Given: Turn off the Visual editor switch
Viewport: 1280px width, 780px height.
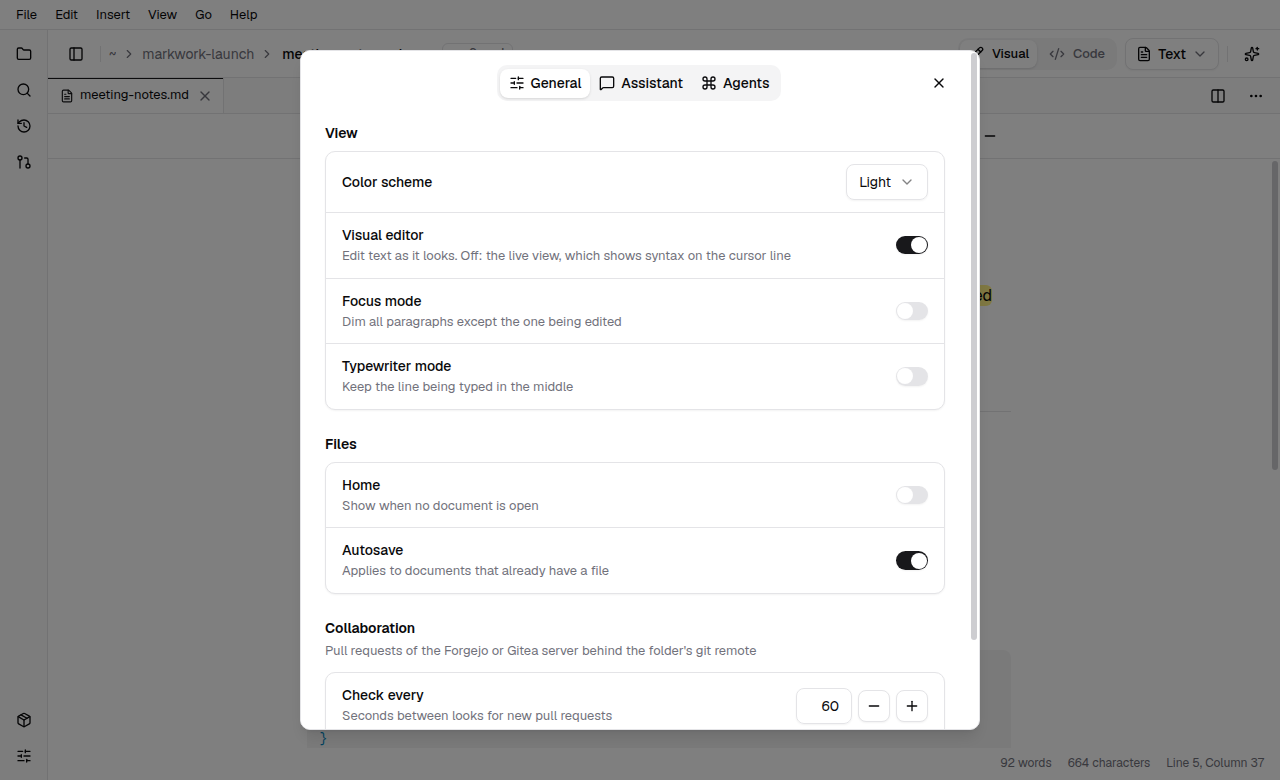Looking at the screenshot, I should pyautogui.click(x=912, y=245).
